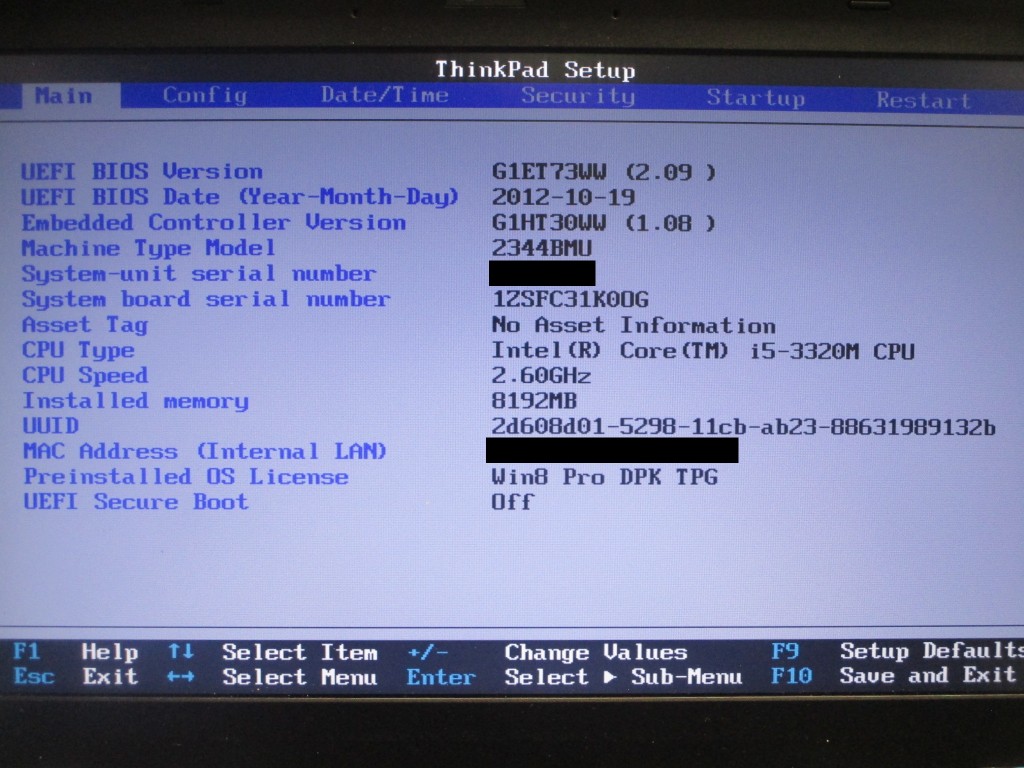
Task: Select the Installed memory row
Action: point(135,402)
